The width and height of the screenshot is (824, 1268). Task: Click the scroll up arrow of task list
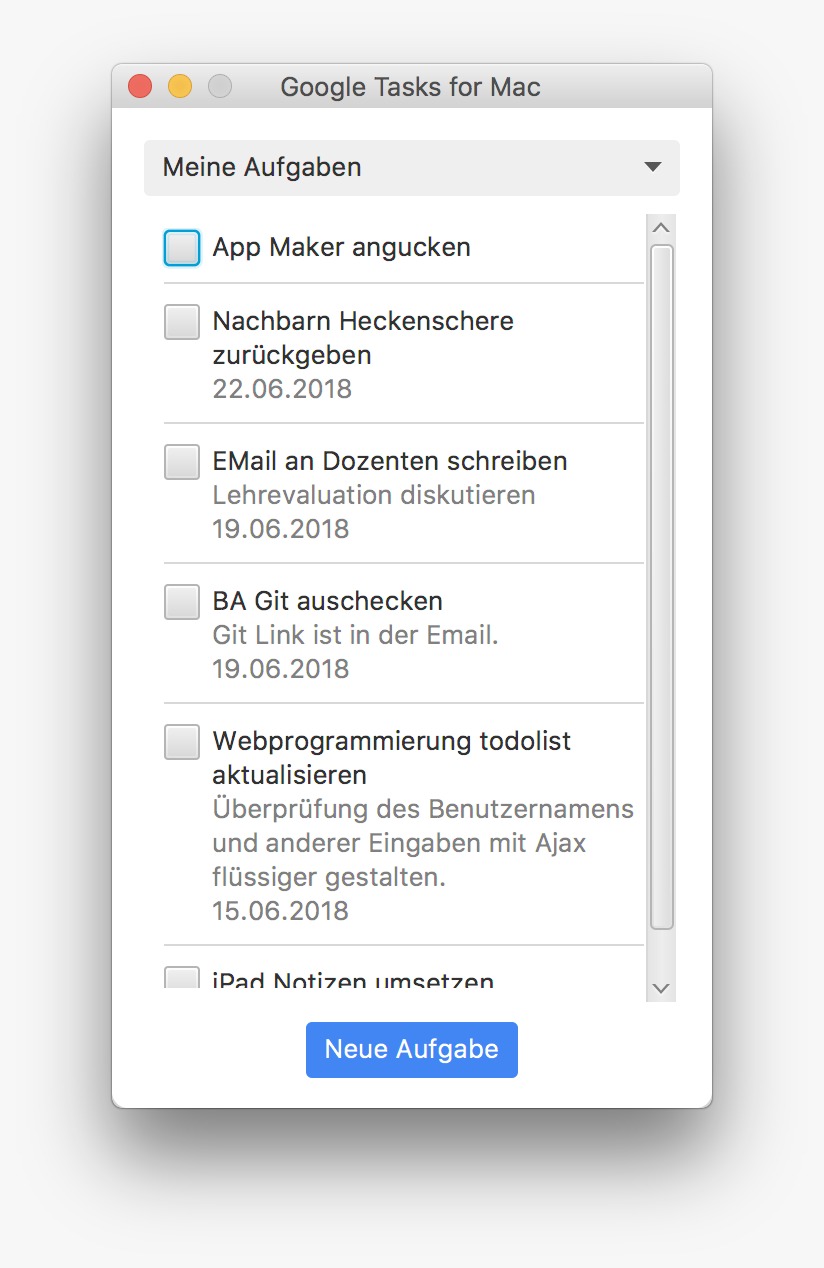click(x=661, y=228)
